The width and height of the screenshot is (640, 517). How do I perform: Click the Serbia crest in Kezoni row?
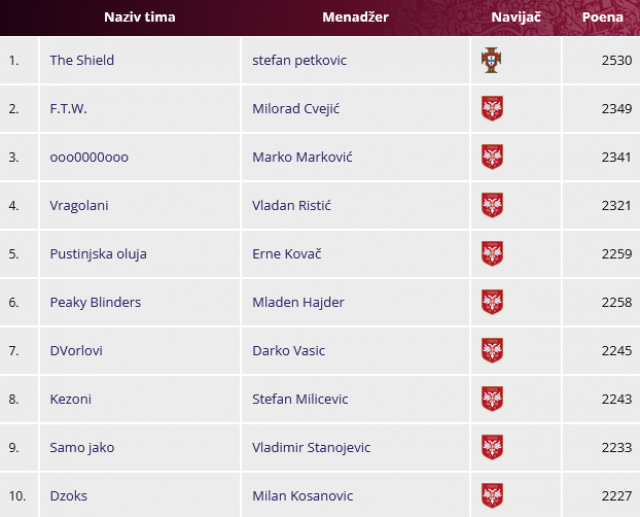click(x=491, y=399)
